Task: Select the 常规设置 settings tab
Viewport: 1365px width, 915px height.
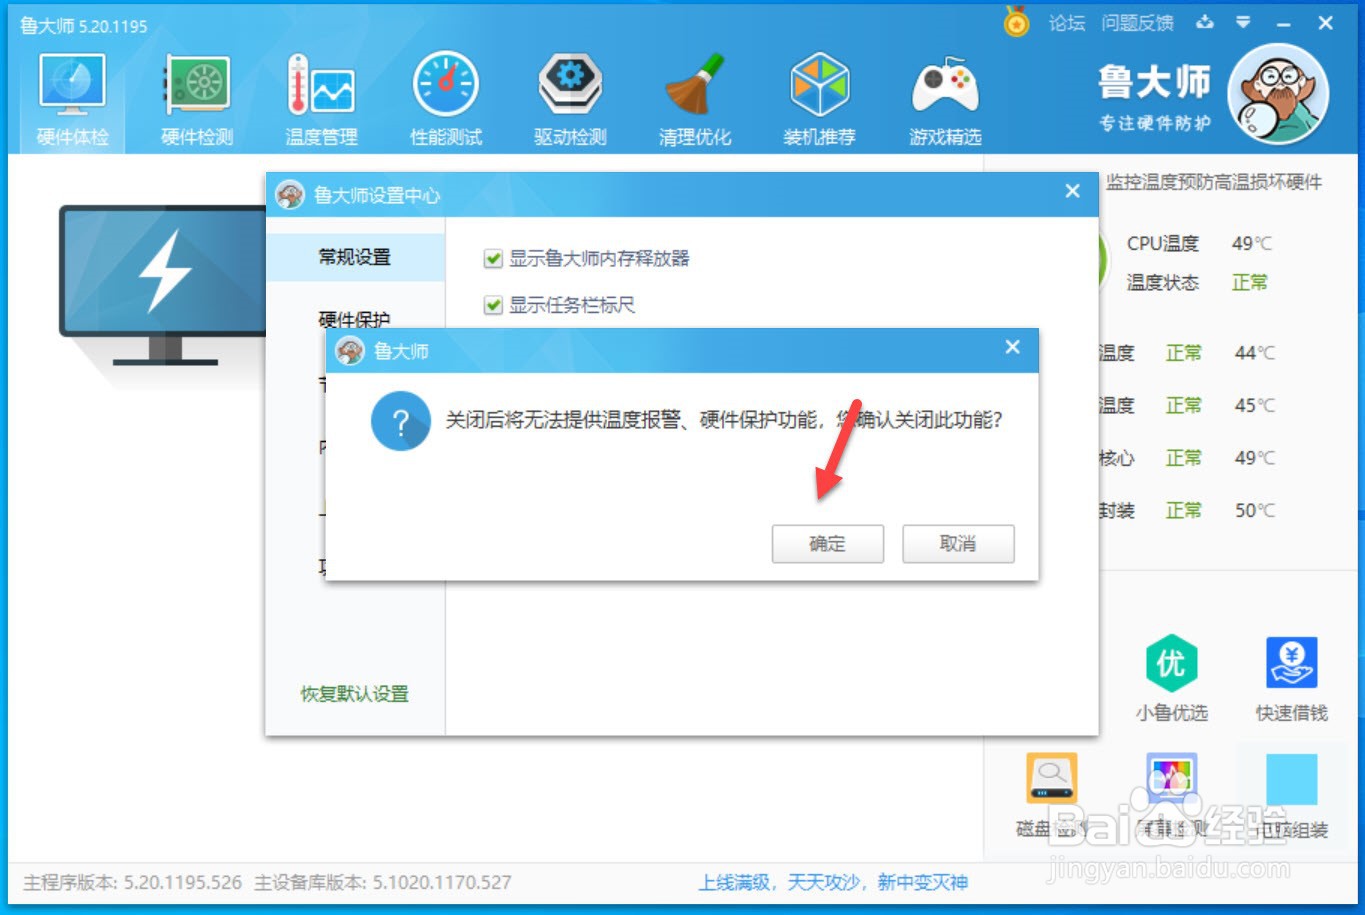Action: 355,257
